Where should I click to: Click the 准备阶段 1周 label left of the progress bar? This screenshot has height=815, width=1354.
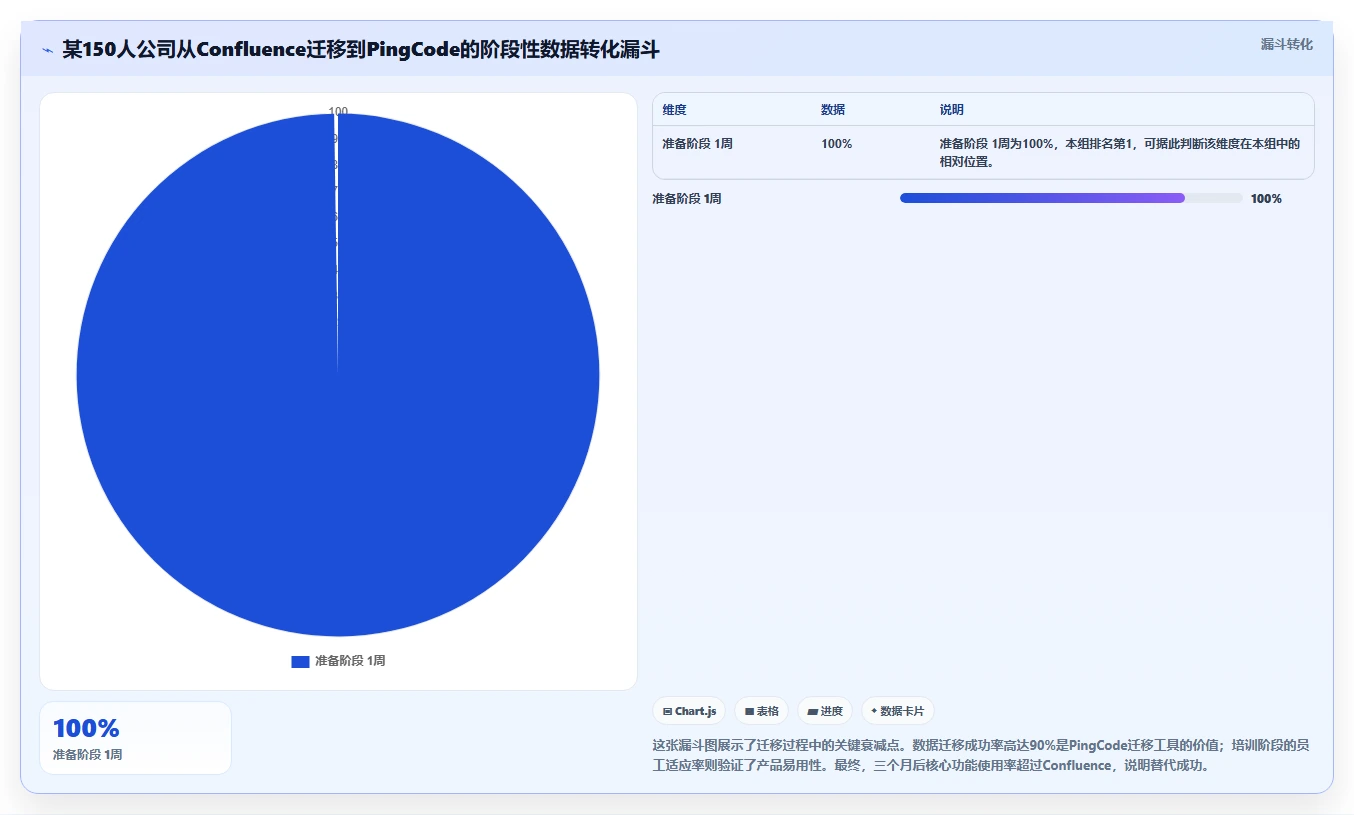(x=687, y=199)
